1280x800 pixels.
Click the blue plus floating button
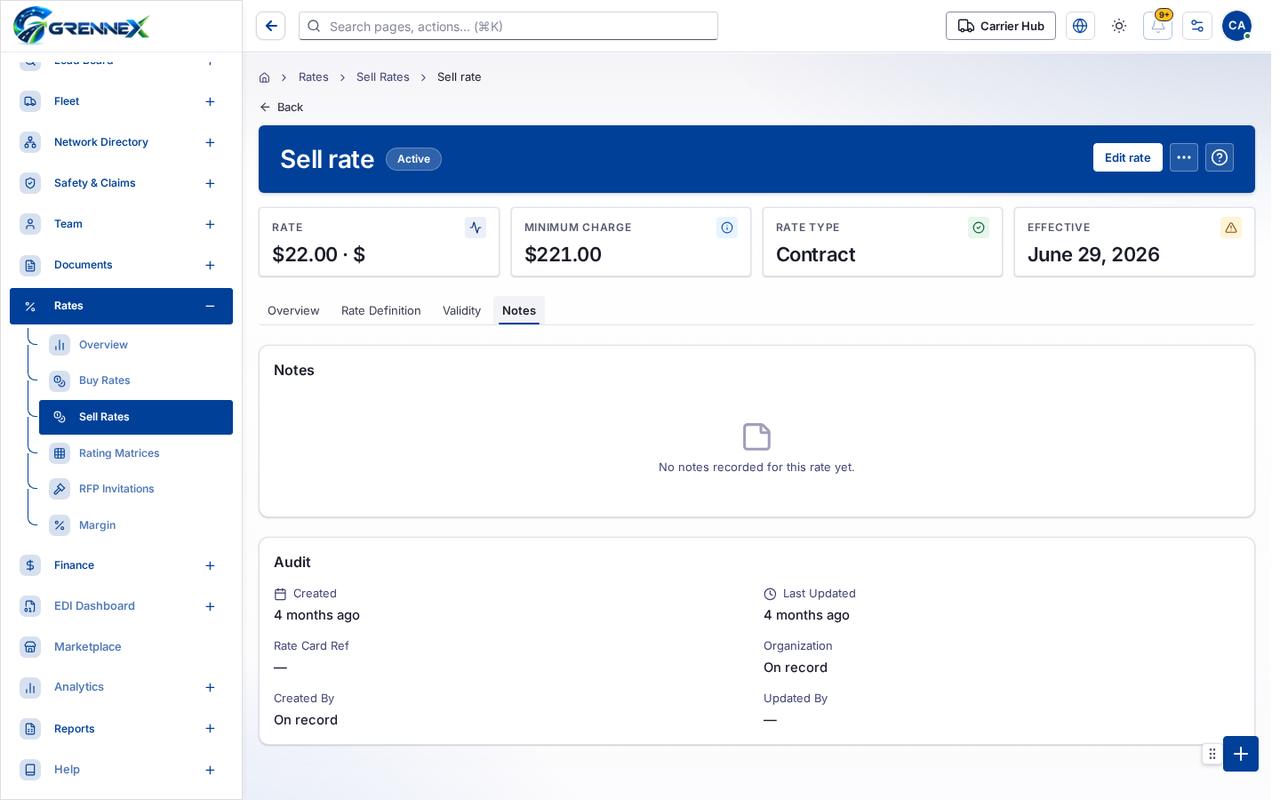coord(1241,754)
